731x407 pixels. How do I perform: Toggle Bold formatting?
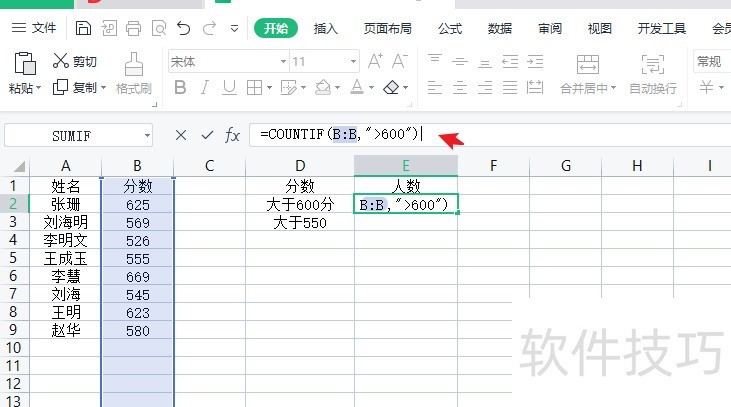tap(180, 87)
